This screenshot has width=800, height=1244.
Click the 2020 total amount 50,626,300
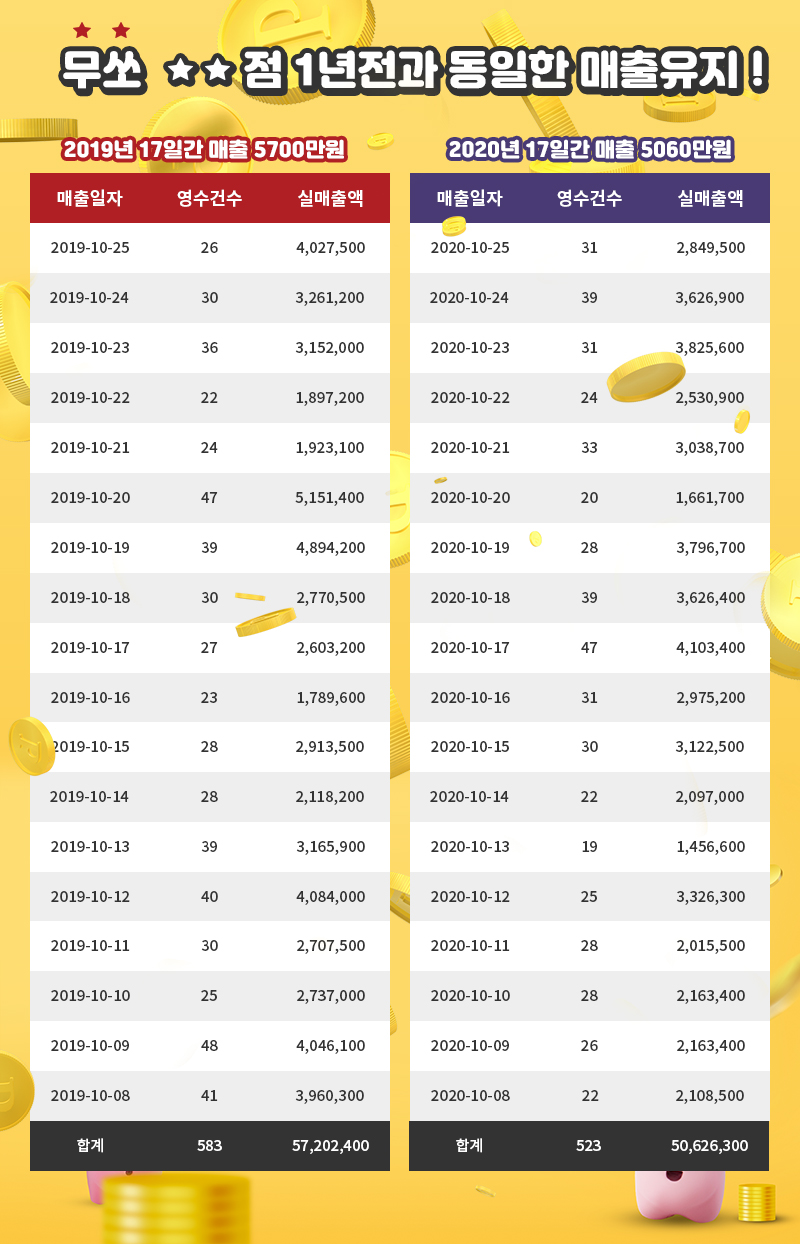[710, 1146]
